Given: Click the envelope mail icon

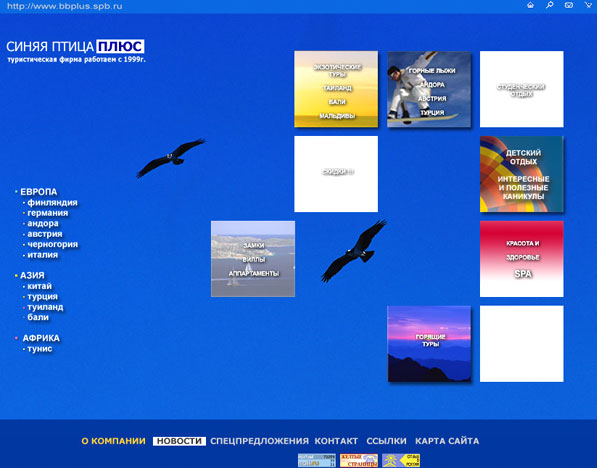Looking at the screenshot, I should click(568, 5).
